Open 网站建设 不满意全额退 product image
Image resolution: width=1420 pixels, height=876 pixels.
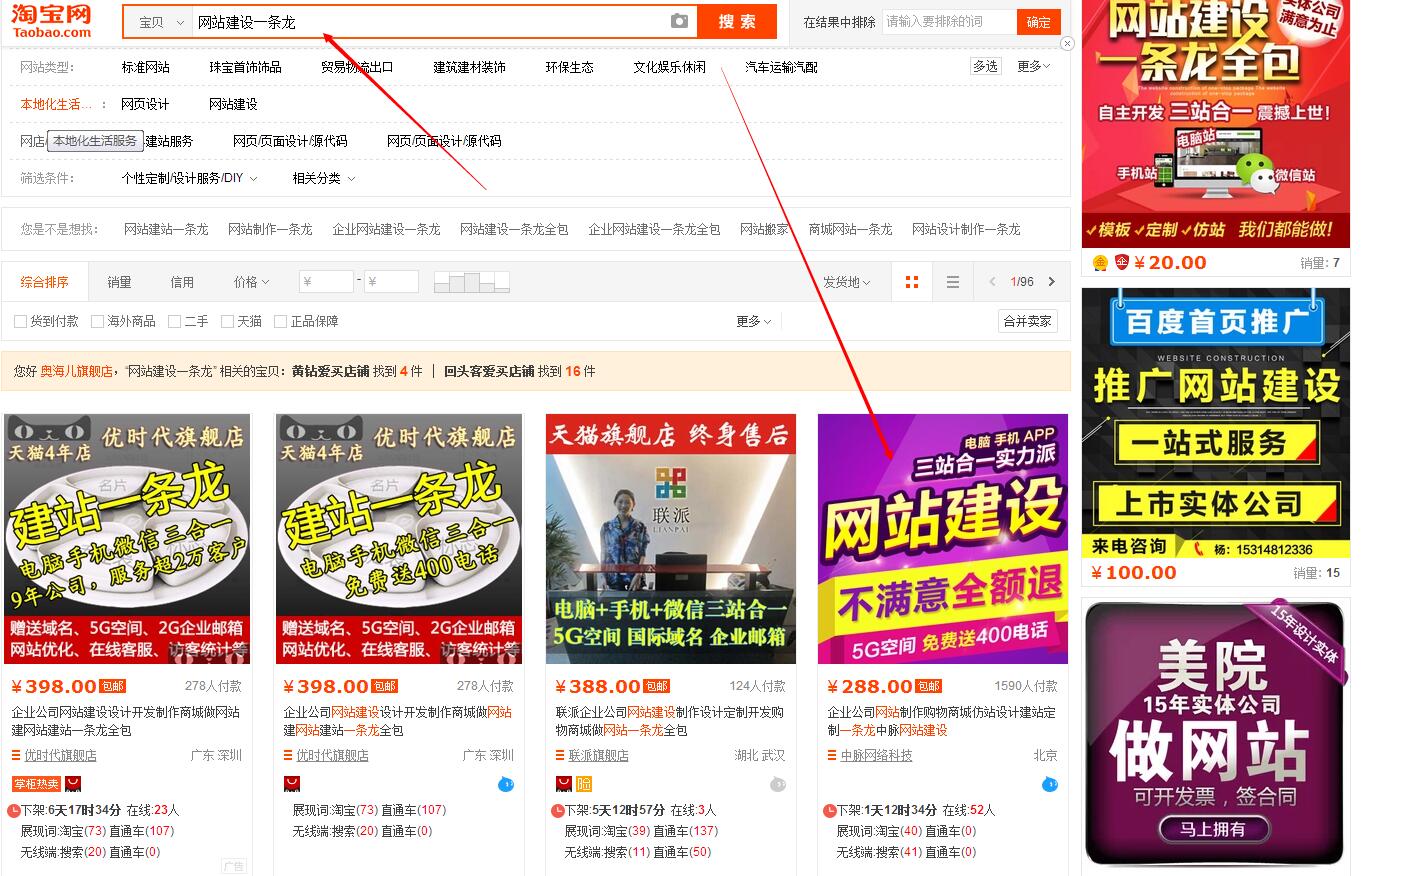943,539
